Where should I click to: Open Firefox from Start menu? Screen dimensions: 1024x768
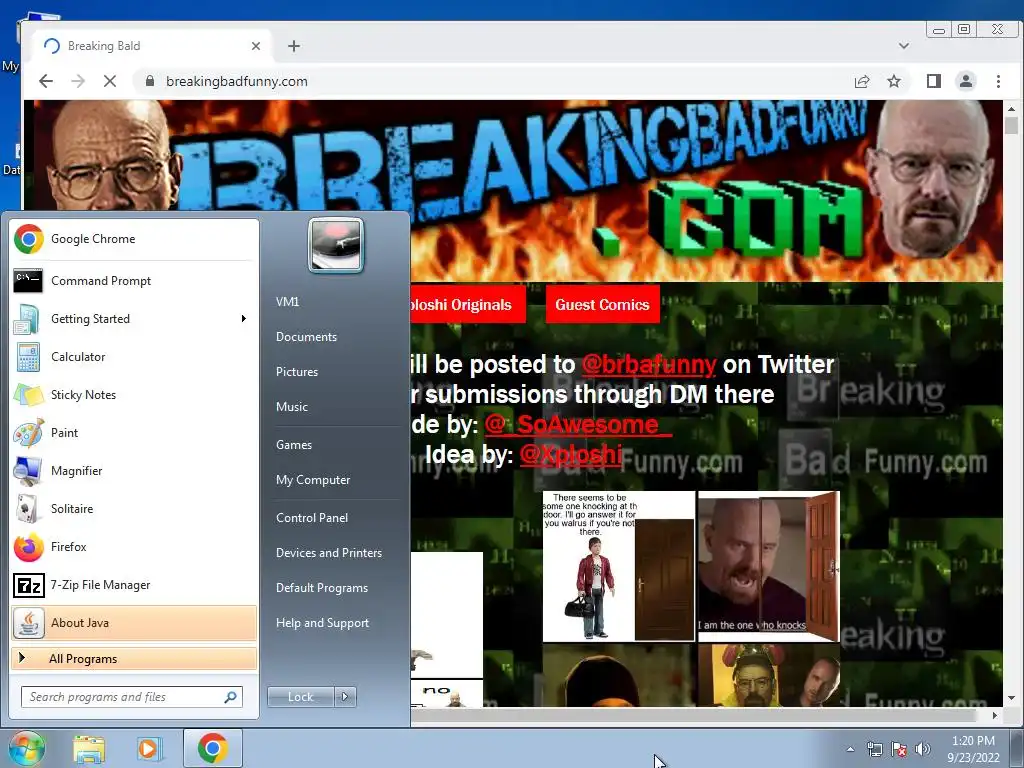[134, 547]
